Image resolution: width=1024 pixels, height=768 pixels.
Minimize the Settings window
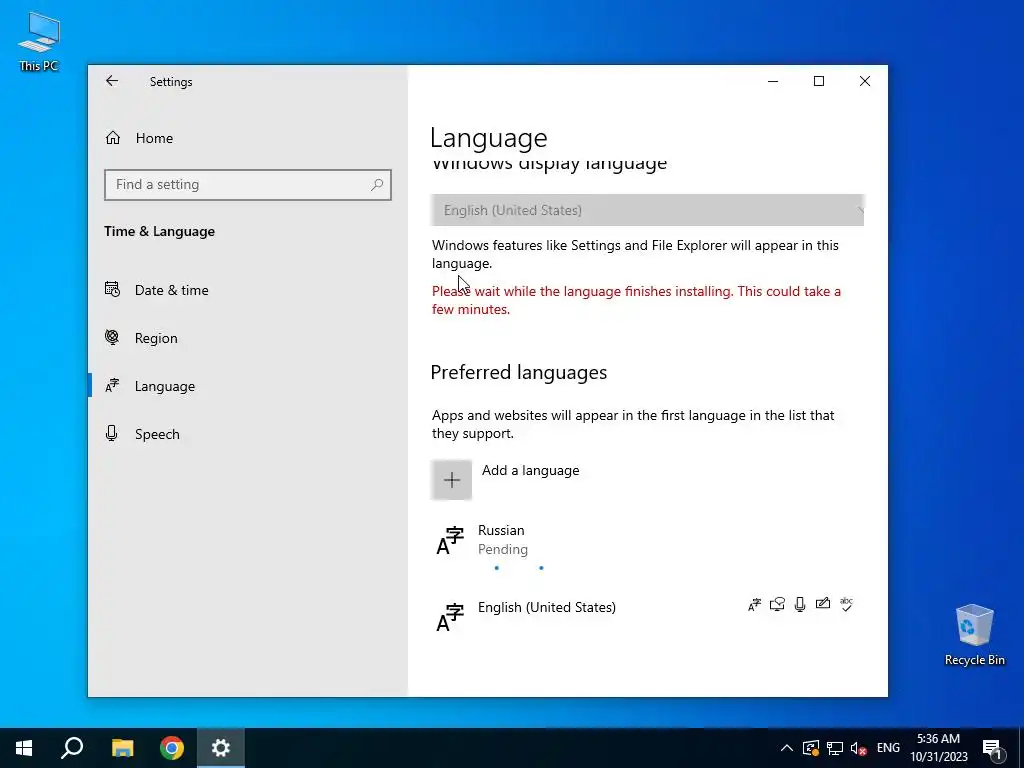[773, 81]
